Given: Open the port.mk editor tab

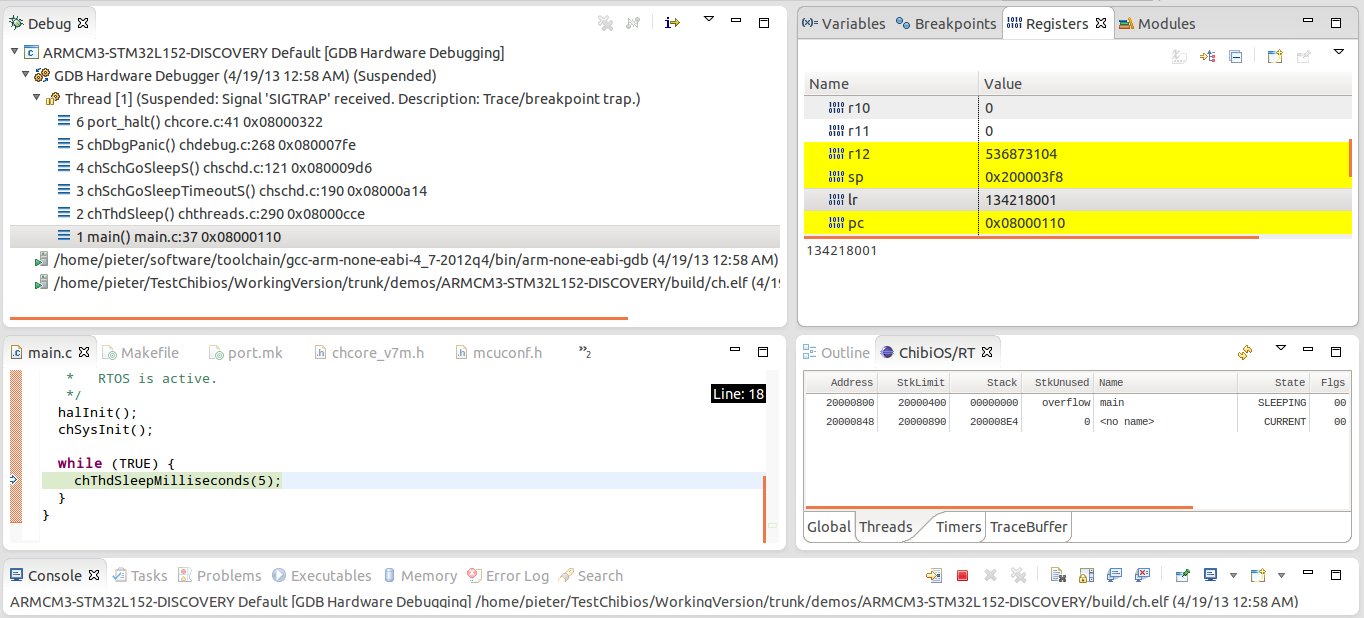Looking at the screenshot, I should pos(247,352).
